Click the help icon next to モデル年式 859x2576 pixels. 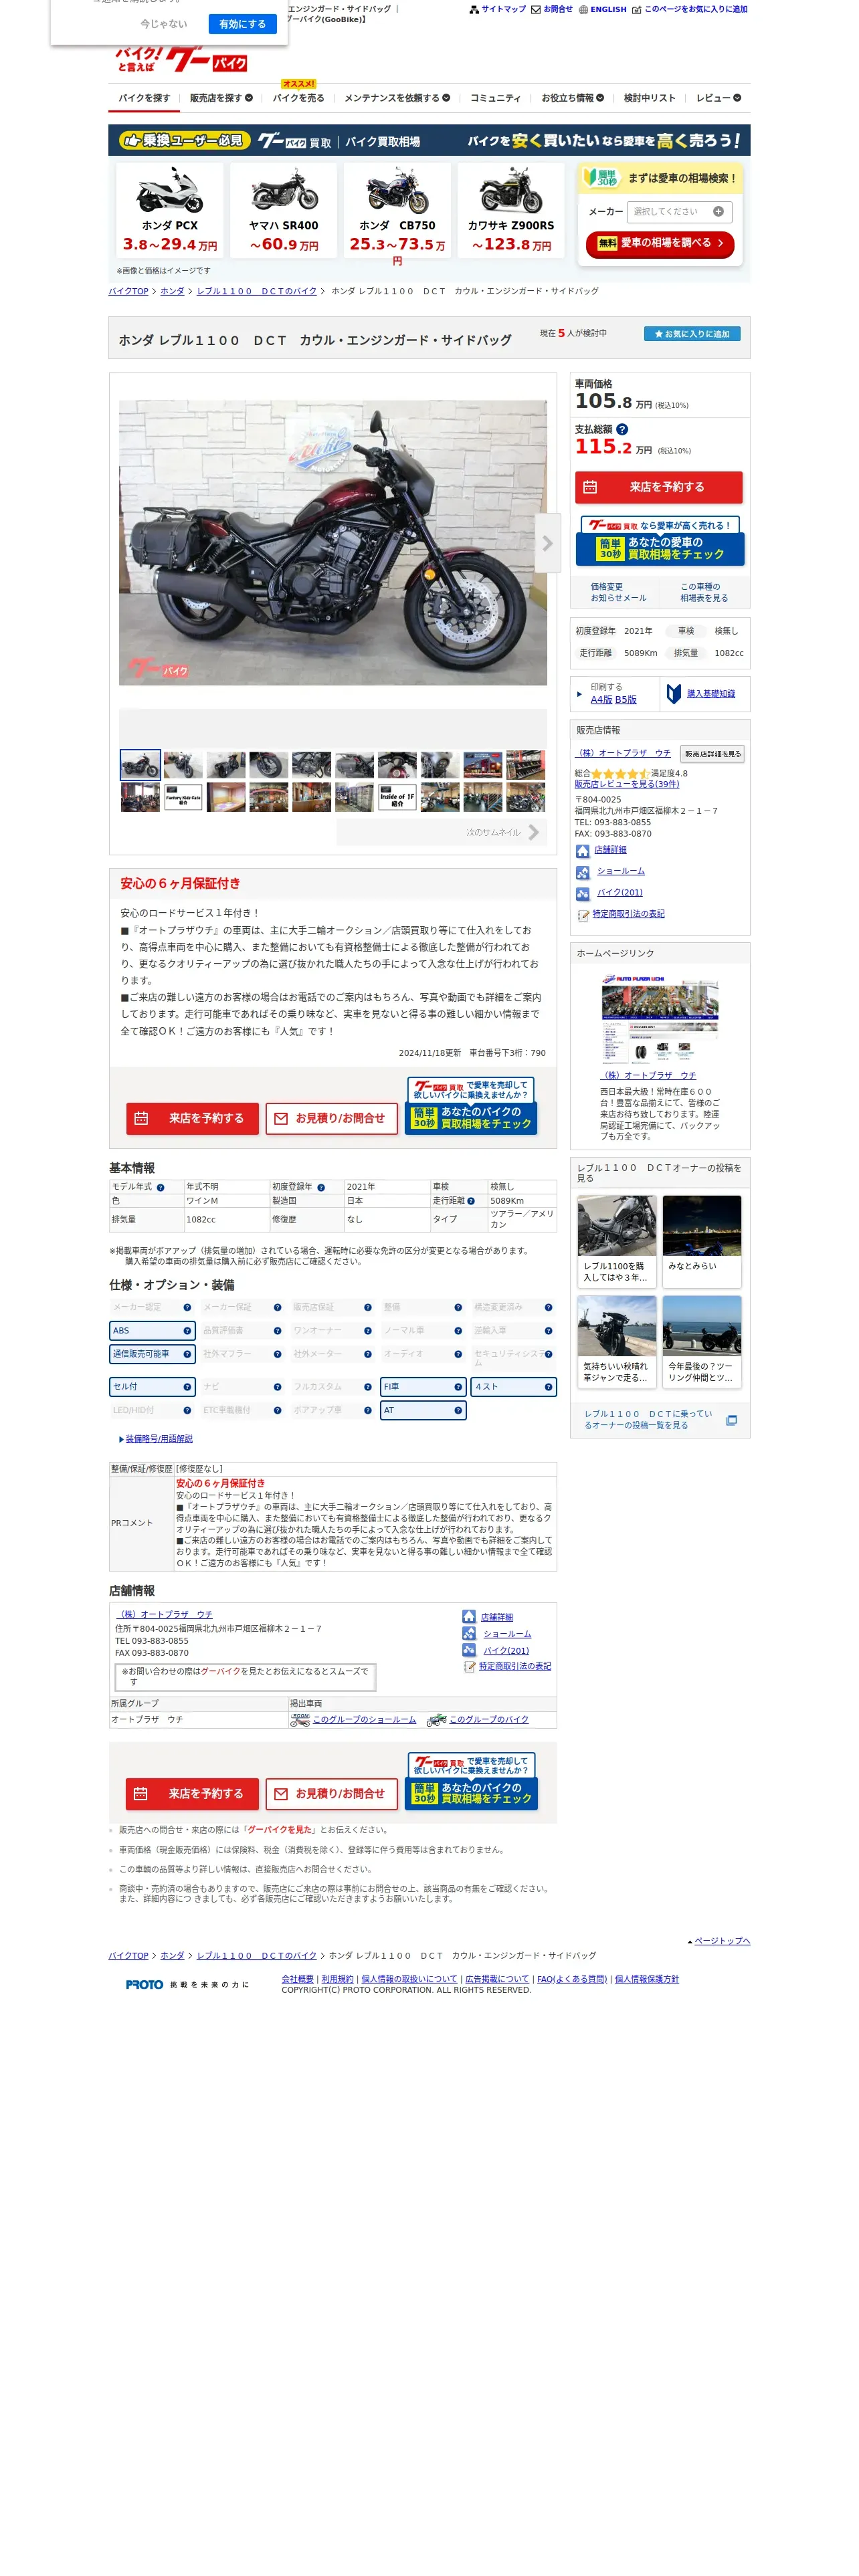pos(161,1187)
